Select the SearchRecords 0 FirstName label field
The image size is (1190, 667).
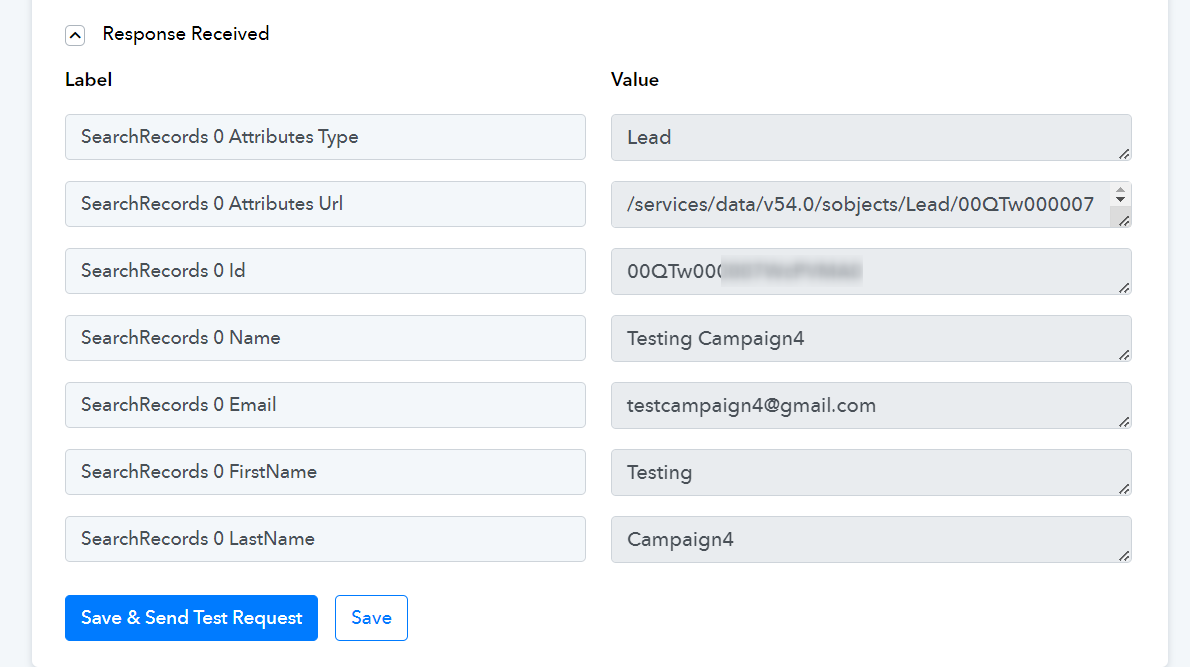[326, 472]
